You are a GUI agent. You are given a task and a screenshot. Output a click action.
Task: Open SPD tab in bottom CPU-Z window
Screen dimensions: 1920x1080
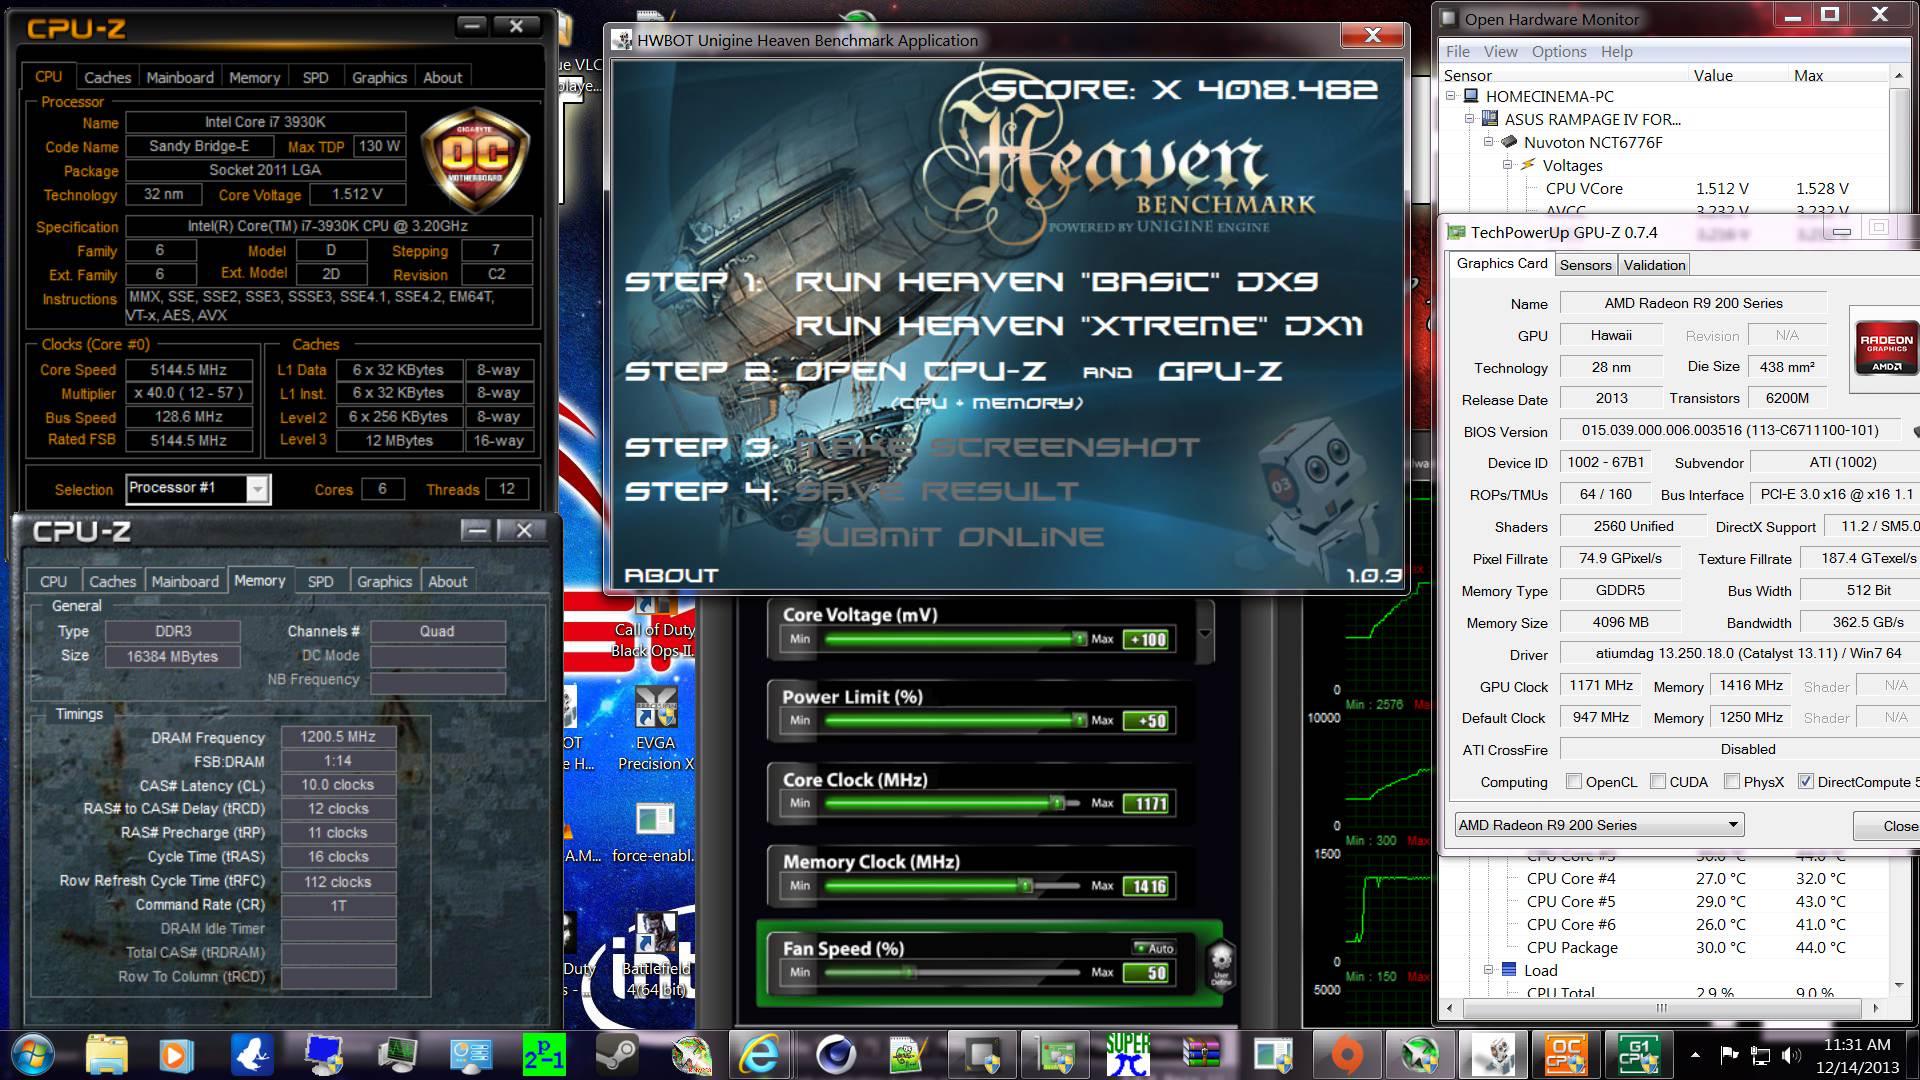(x=321, y=582)
